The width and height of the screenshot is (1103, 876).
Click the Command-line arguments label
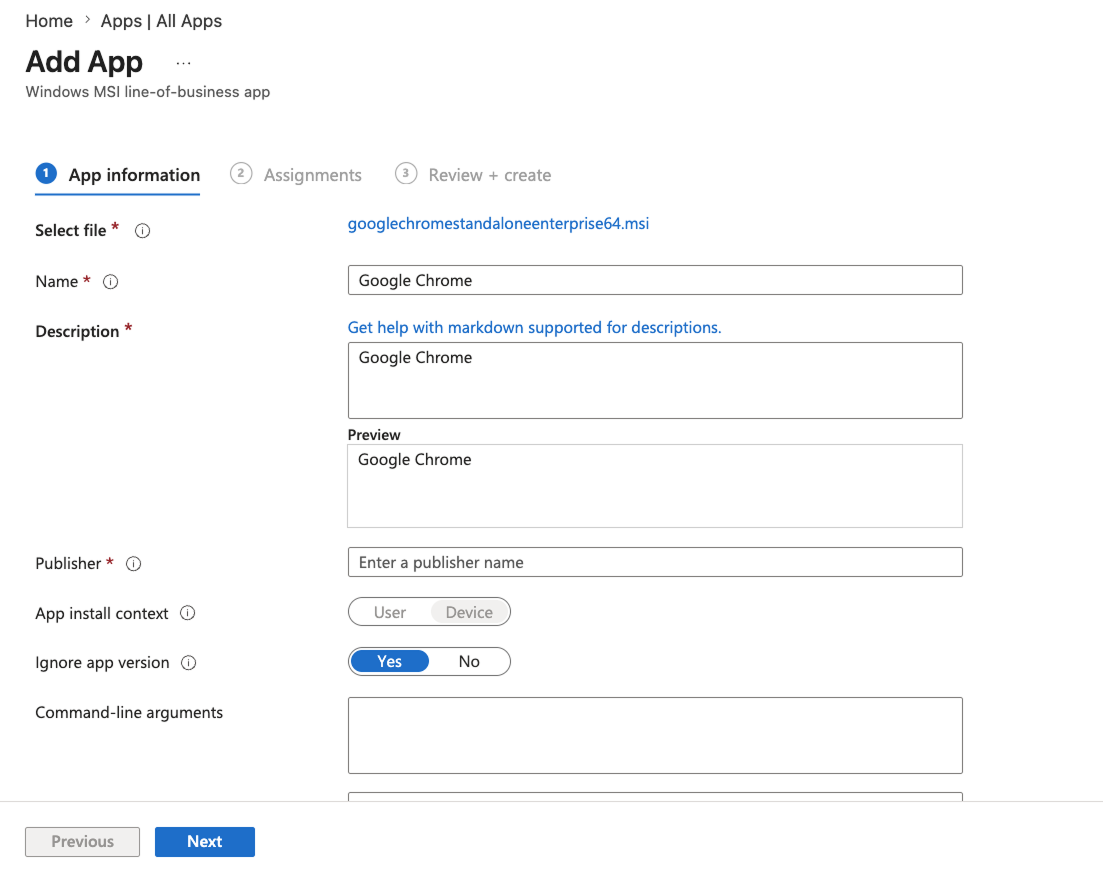[129, 713]
